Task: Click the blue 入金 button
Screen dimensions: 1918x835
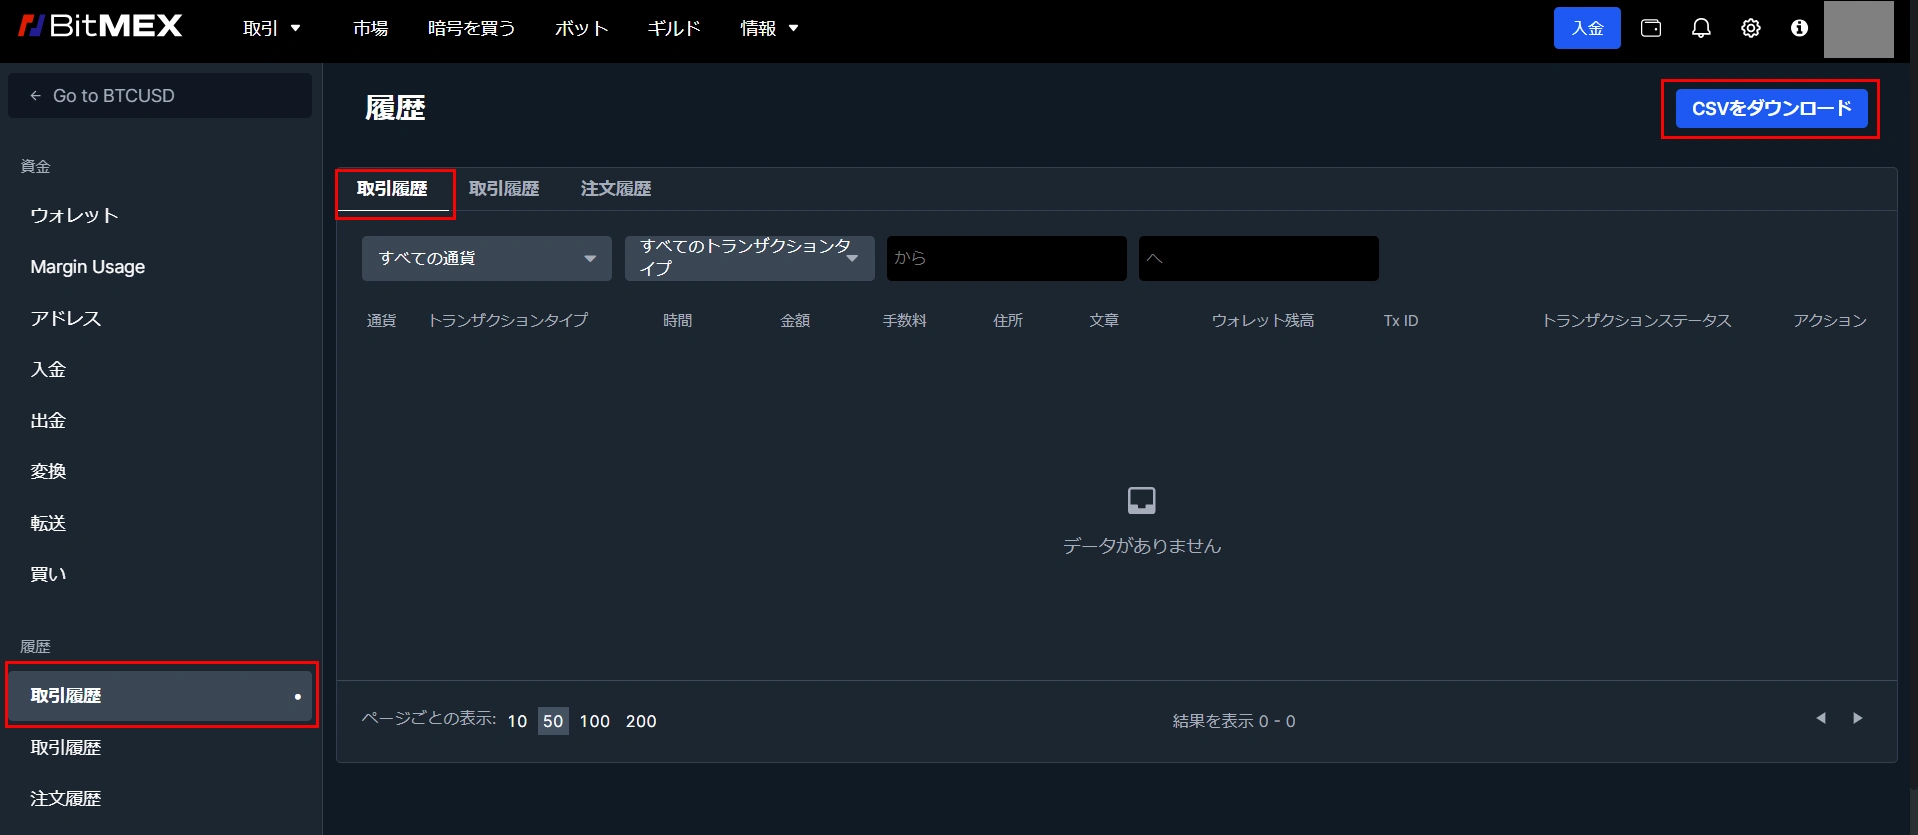Action: point(1587,28)
